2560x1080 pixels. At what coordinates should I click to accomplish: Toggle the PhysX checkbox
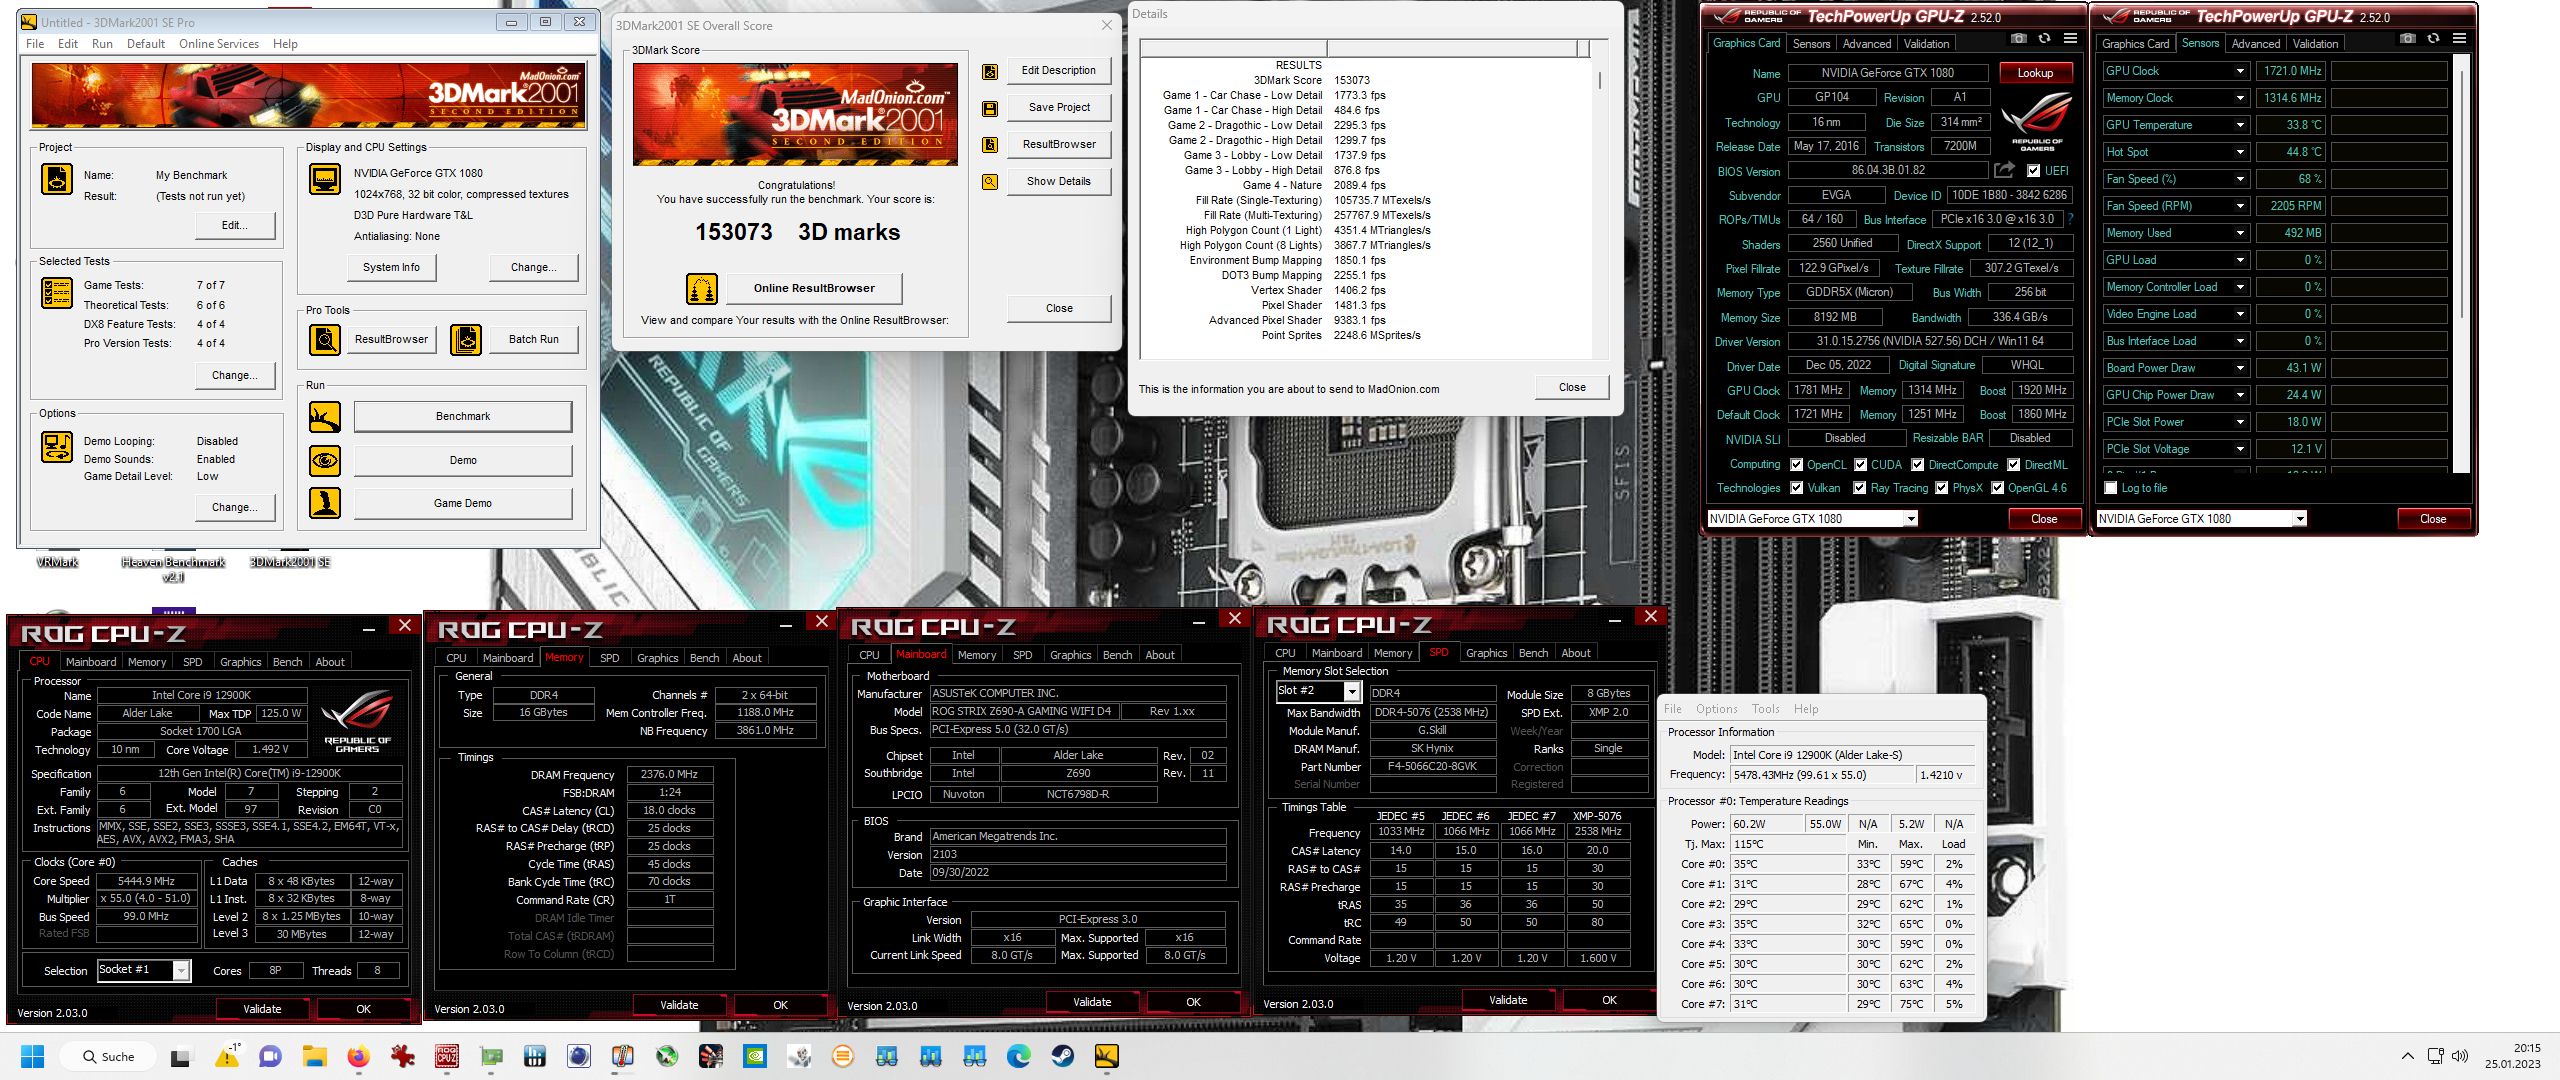click(x=1941, y=488)
